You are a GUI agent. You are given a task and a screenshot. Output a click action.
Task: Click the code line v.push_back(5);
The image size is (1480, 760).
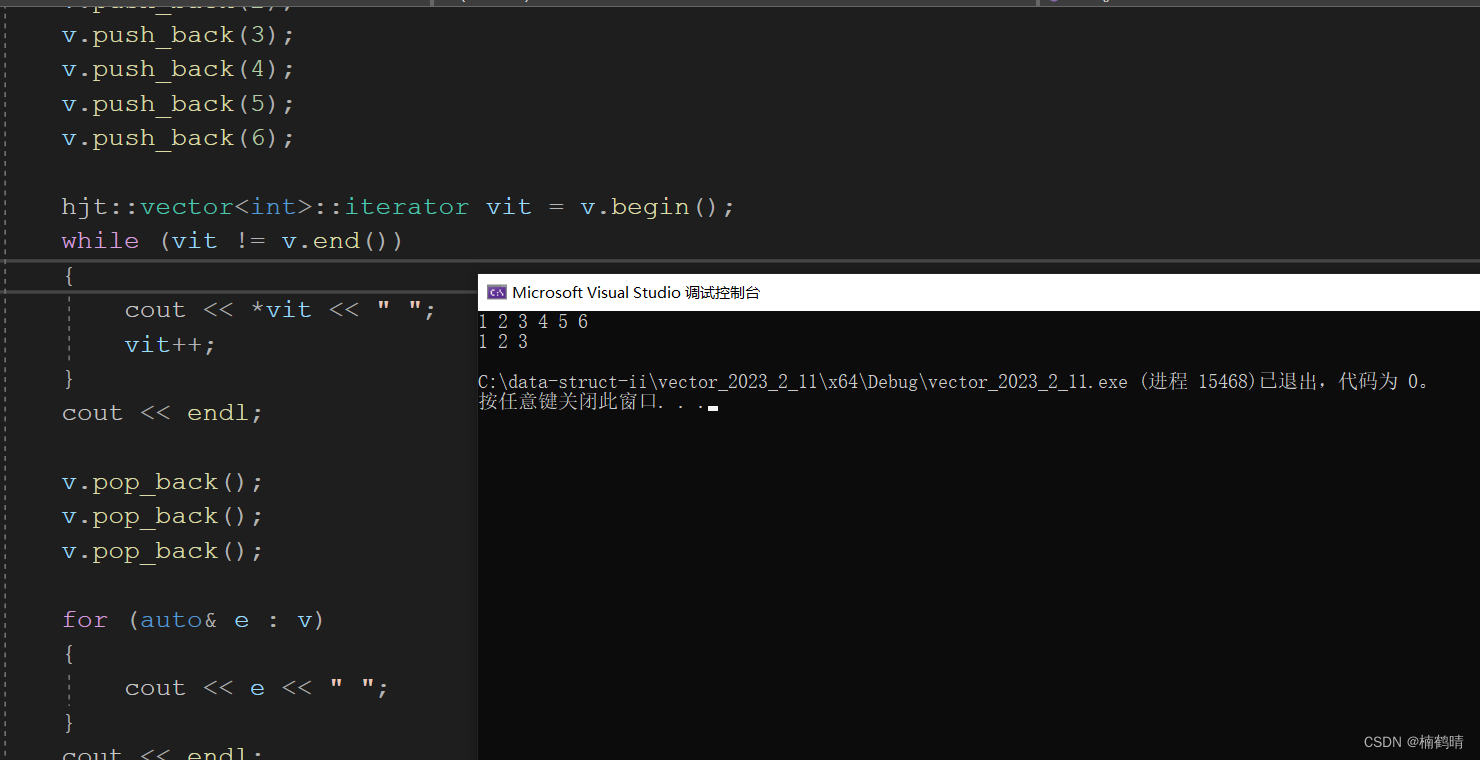178,104
